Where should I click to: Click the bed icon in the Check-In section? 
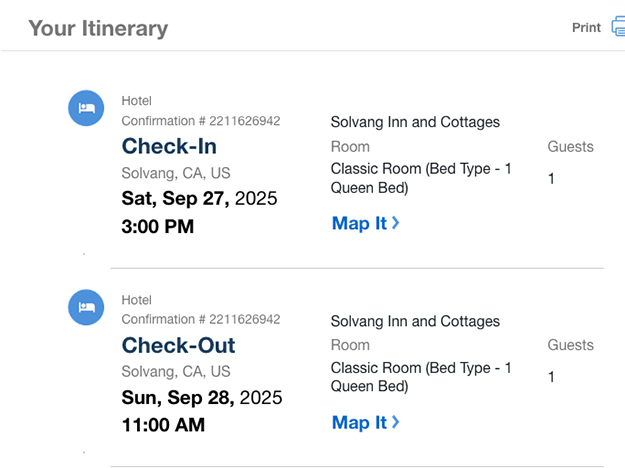coord(86,110)
